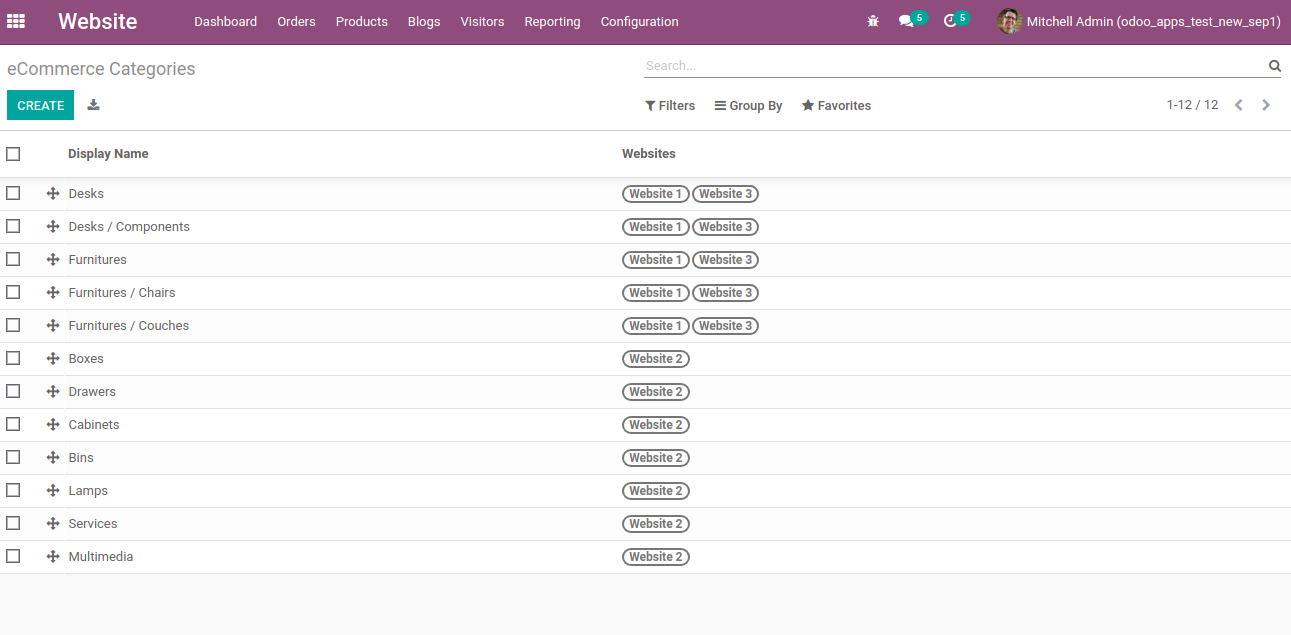Open the Products menu
The image size is (1291, 635).
click(x=361, y=22)
